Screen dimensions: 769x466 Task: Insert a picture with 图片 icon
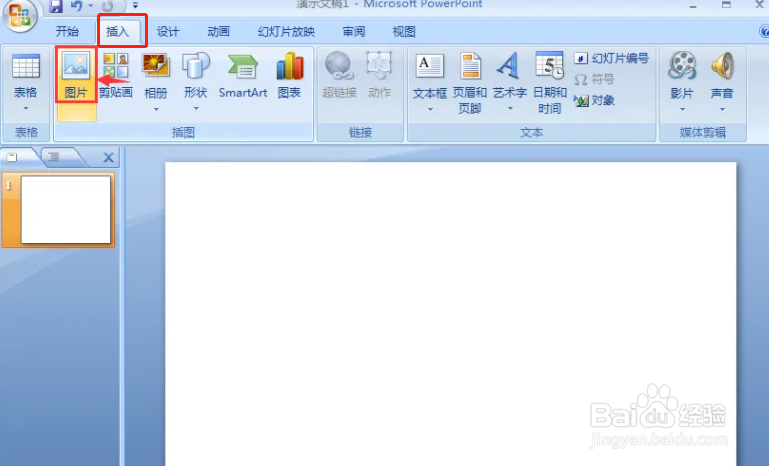[76, 75]
